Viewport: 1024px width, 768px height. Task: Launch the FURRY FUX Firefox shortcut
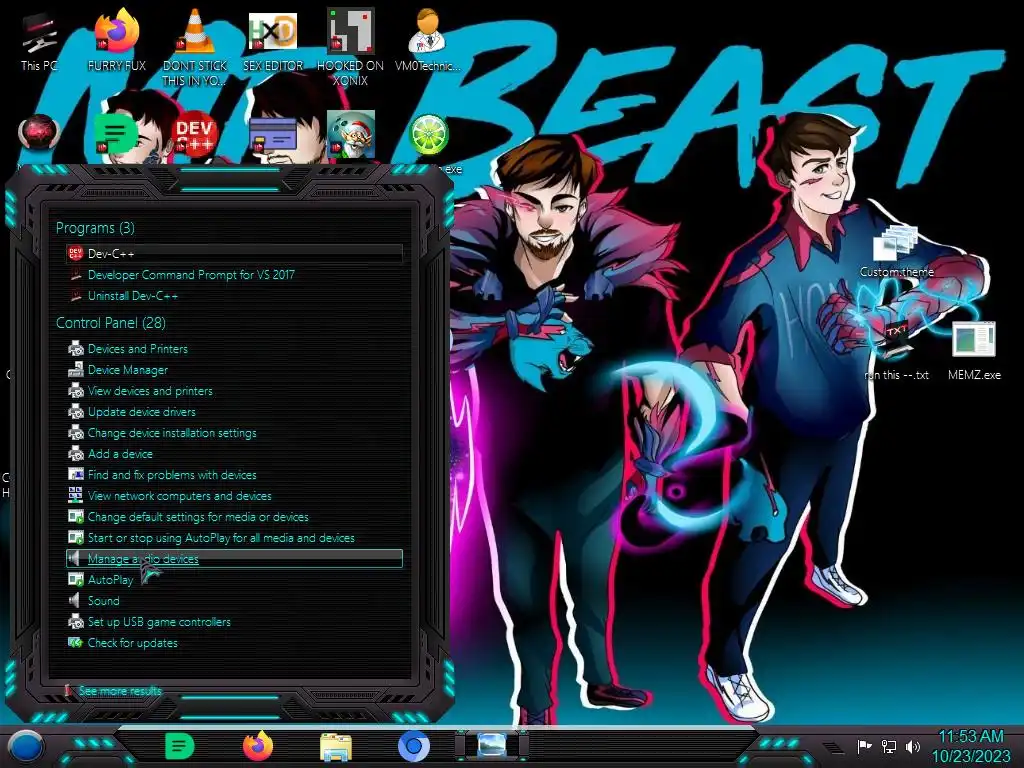[116, 40]
